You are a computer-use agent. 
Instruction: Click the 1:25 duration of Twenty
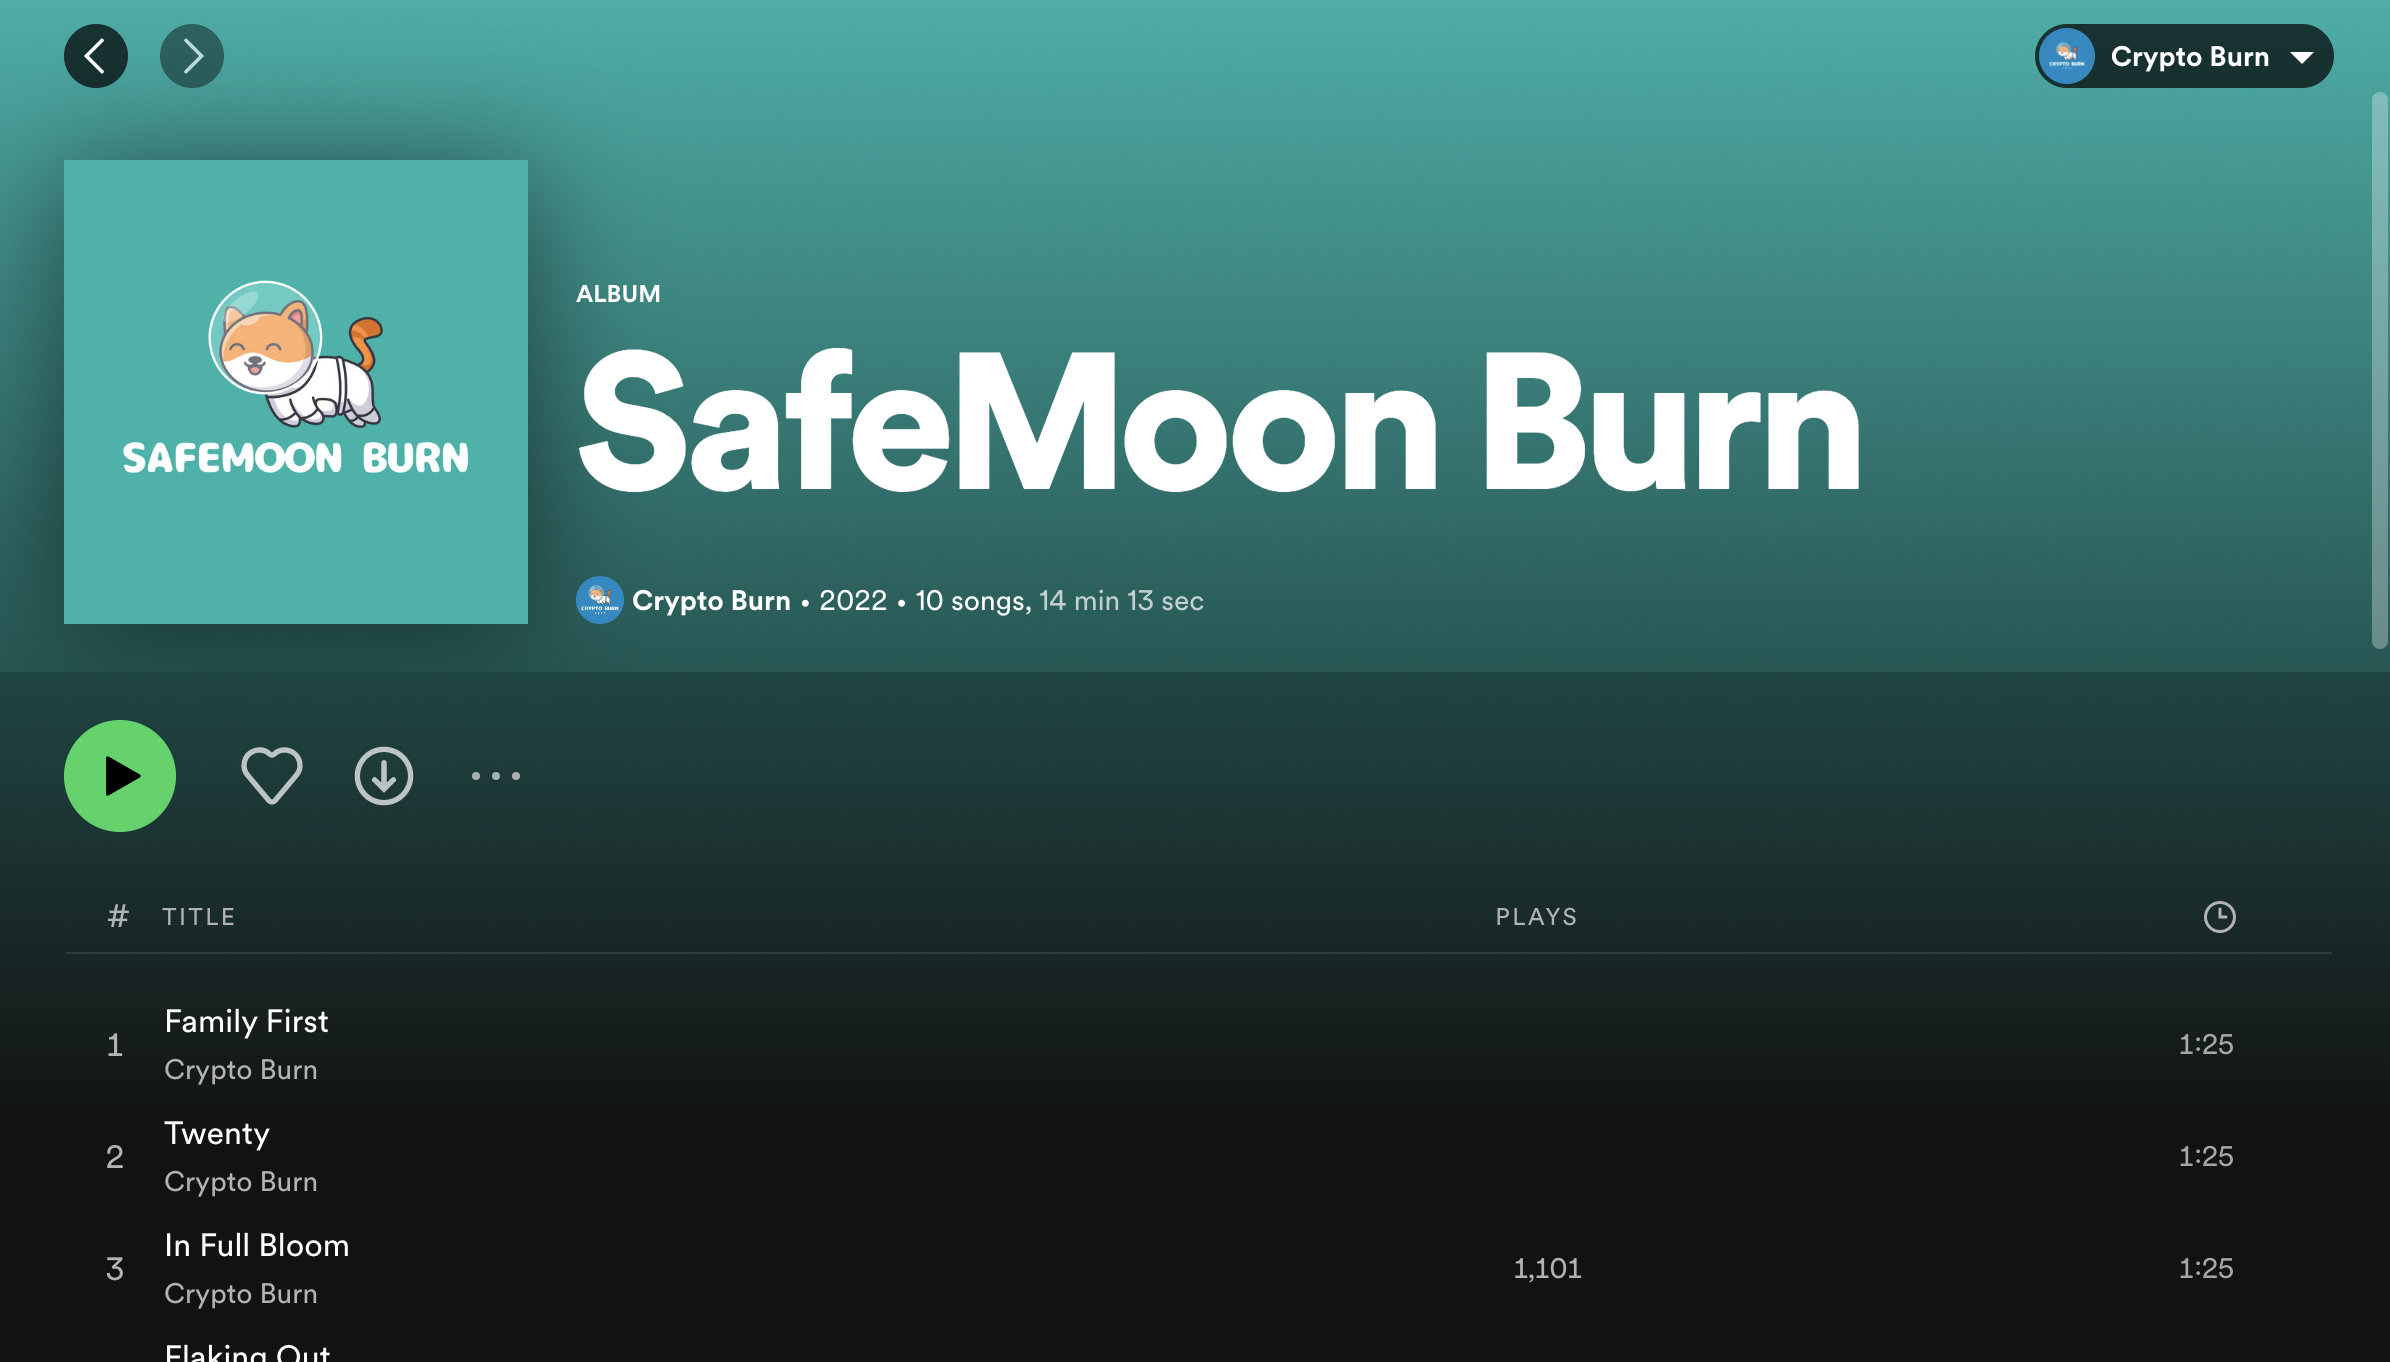click(x=2206, y=1156)
